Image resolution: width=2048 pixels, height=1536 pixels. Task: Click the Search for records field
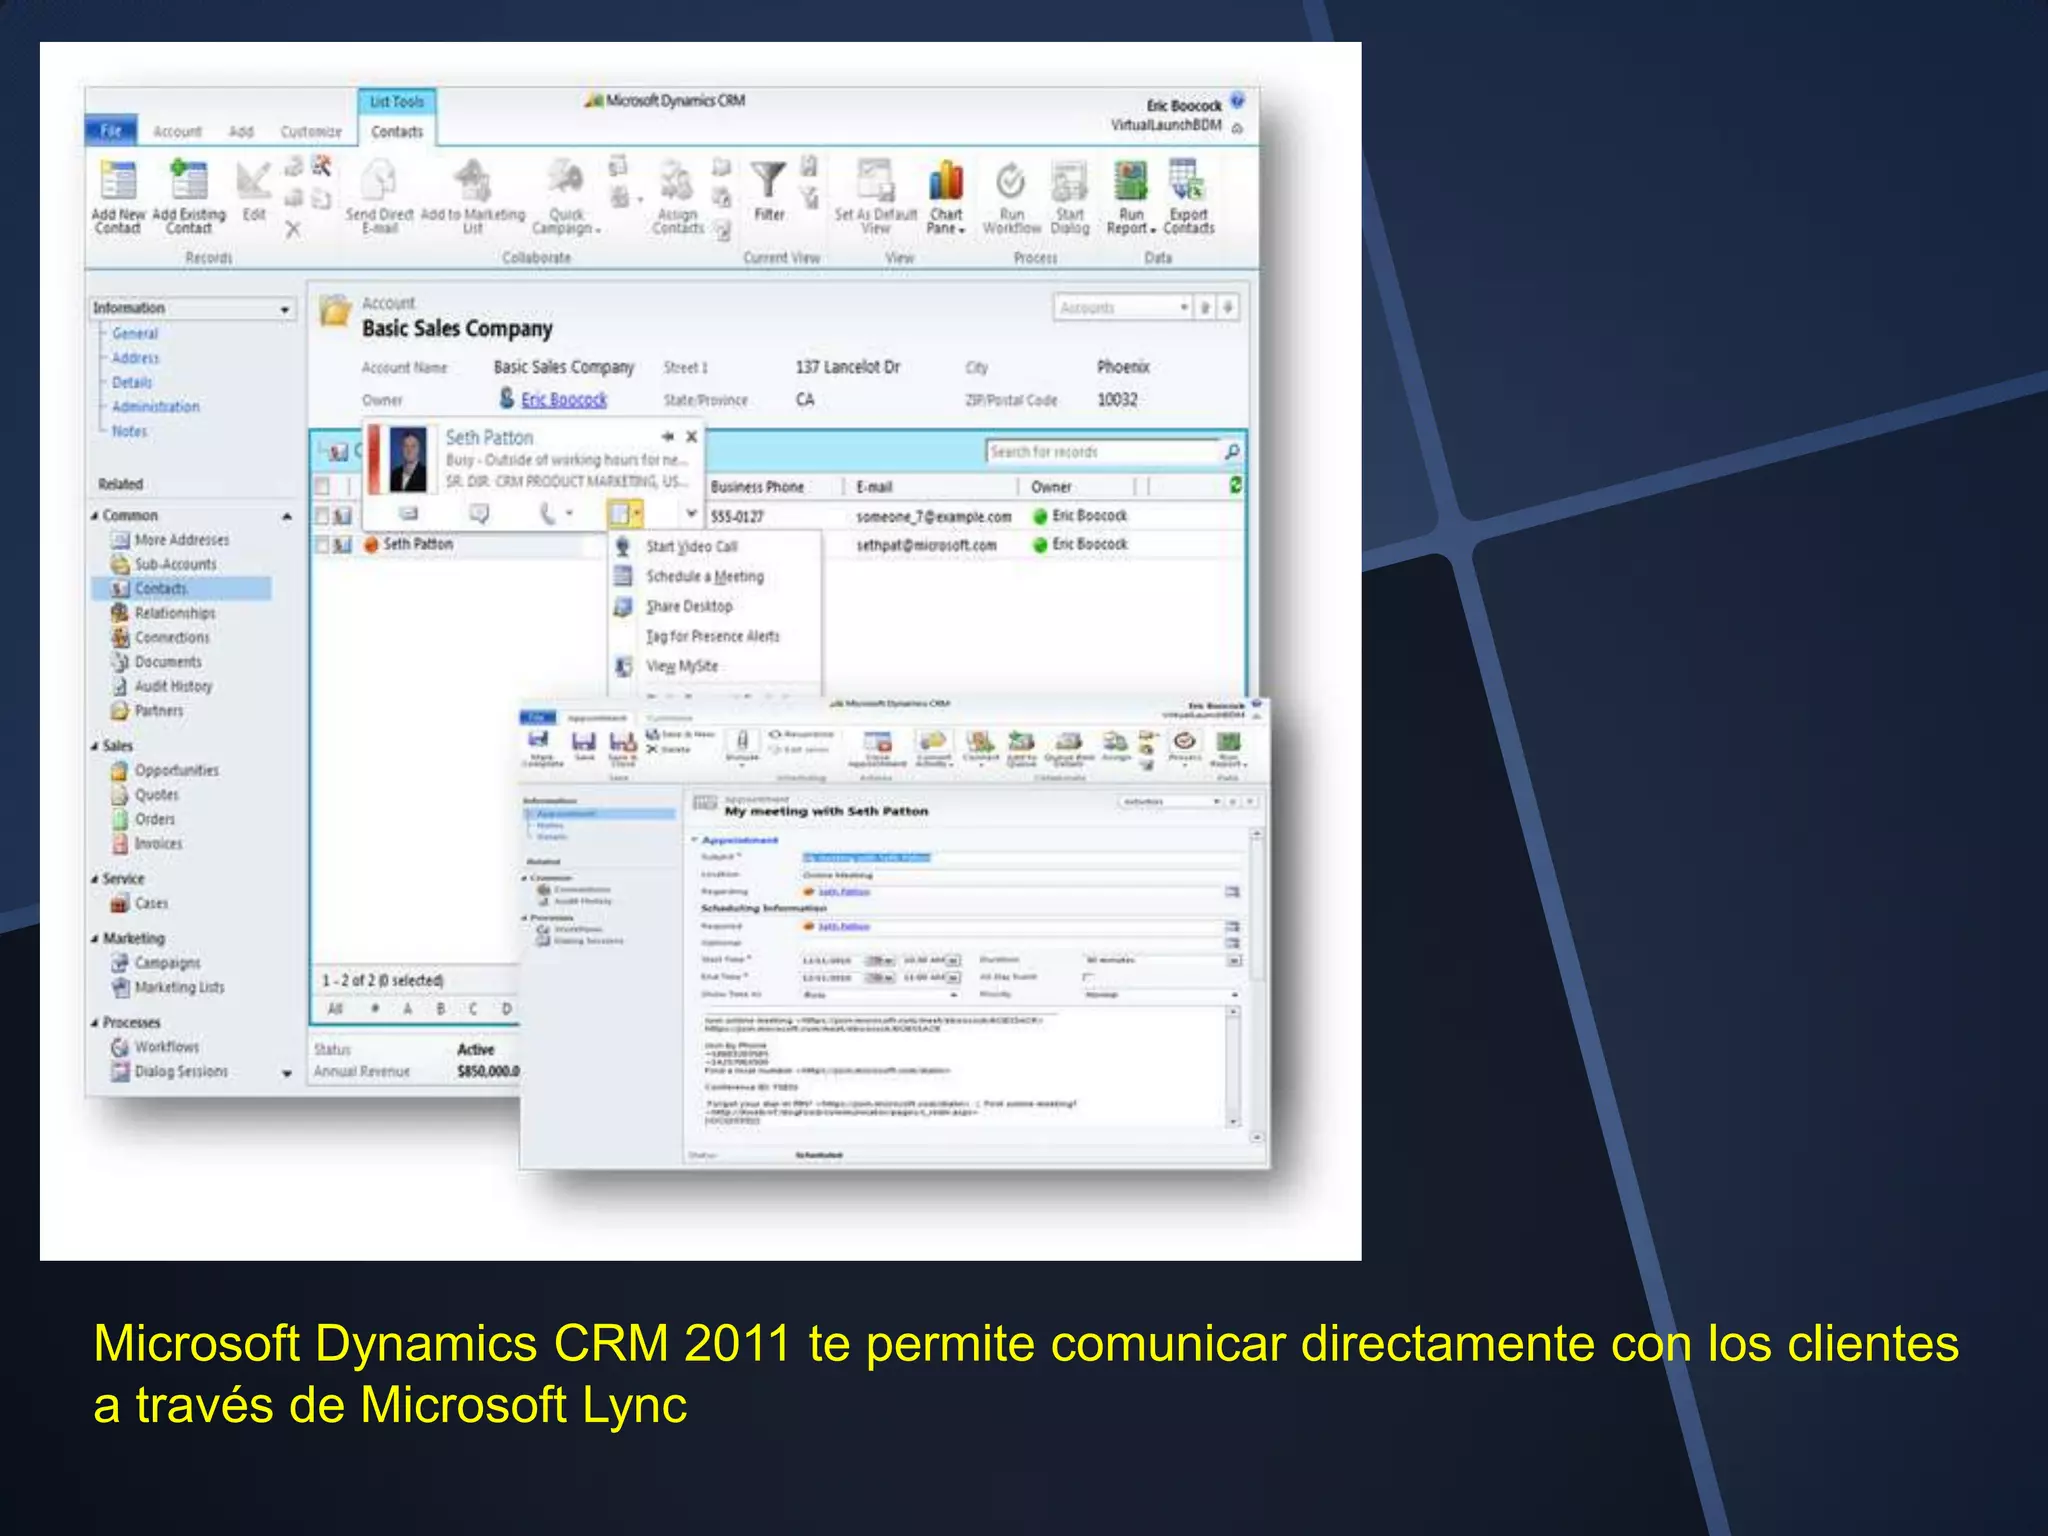tap(1102, 452)
